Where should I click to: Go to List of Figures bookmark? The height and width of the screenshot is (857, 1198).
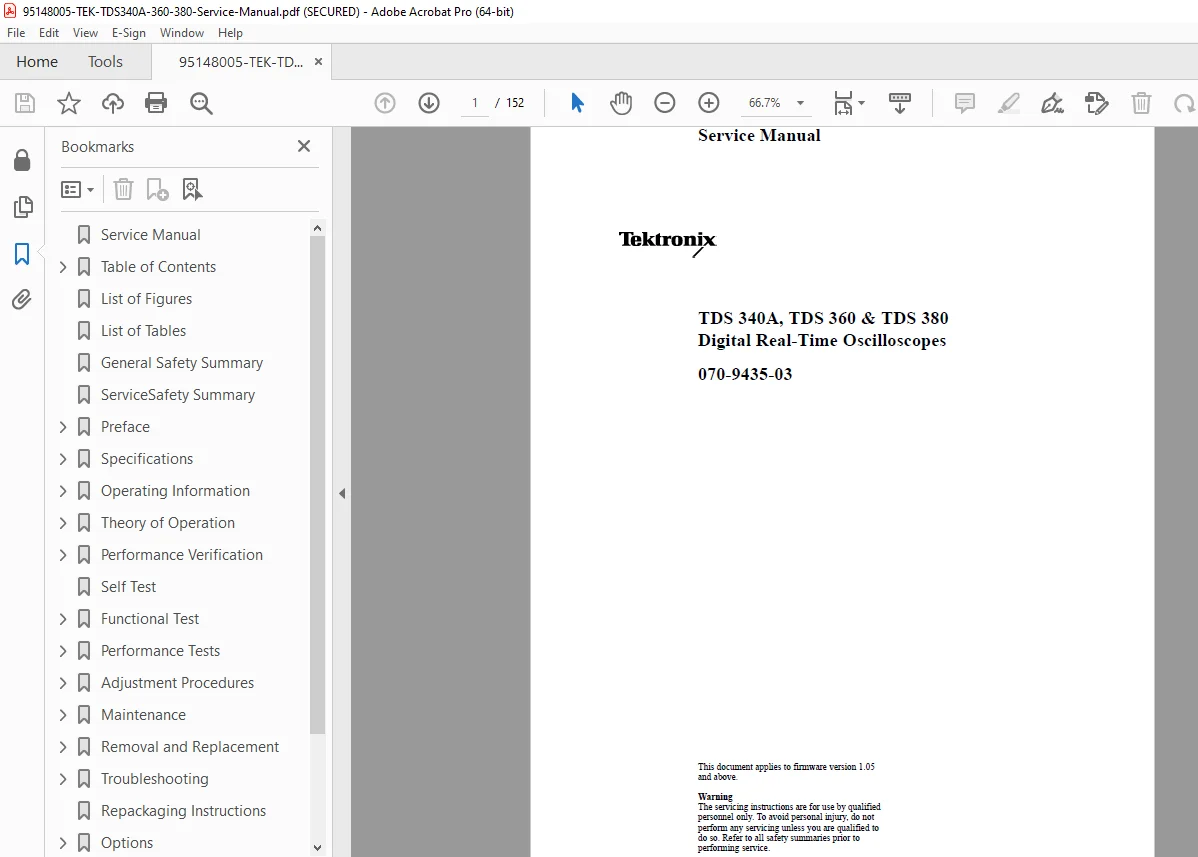(146, 299)
